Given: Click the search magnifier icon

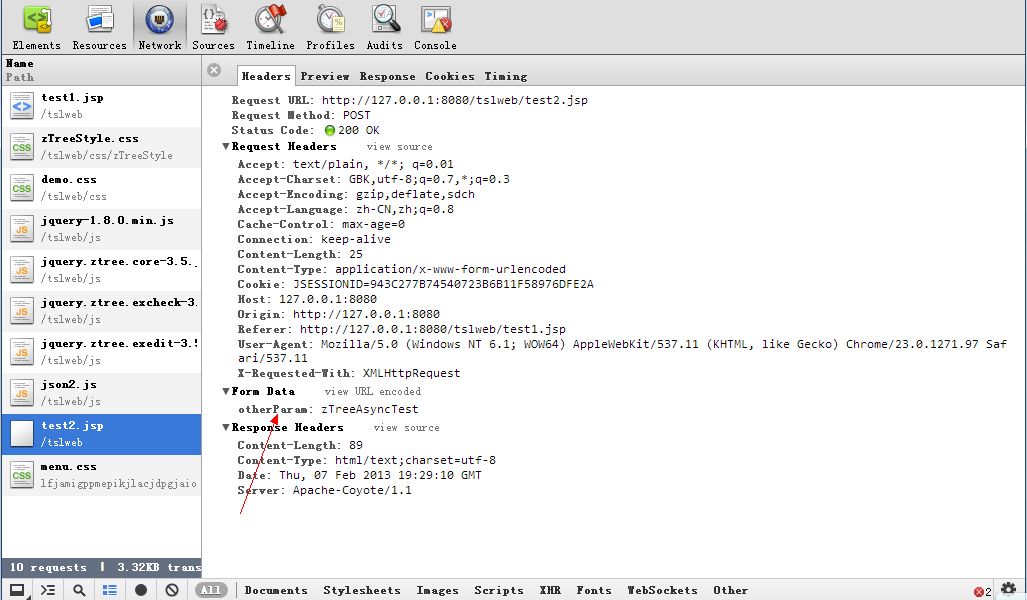Looking at the screenshot, I should click(x=79, y=590).
